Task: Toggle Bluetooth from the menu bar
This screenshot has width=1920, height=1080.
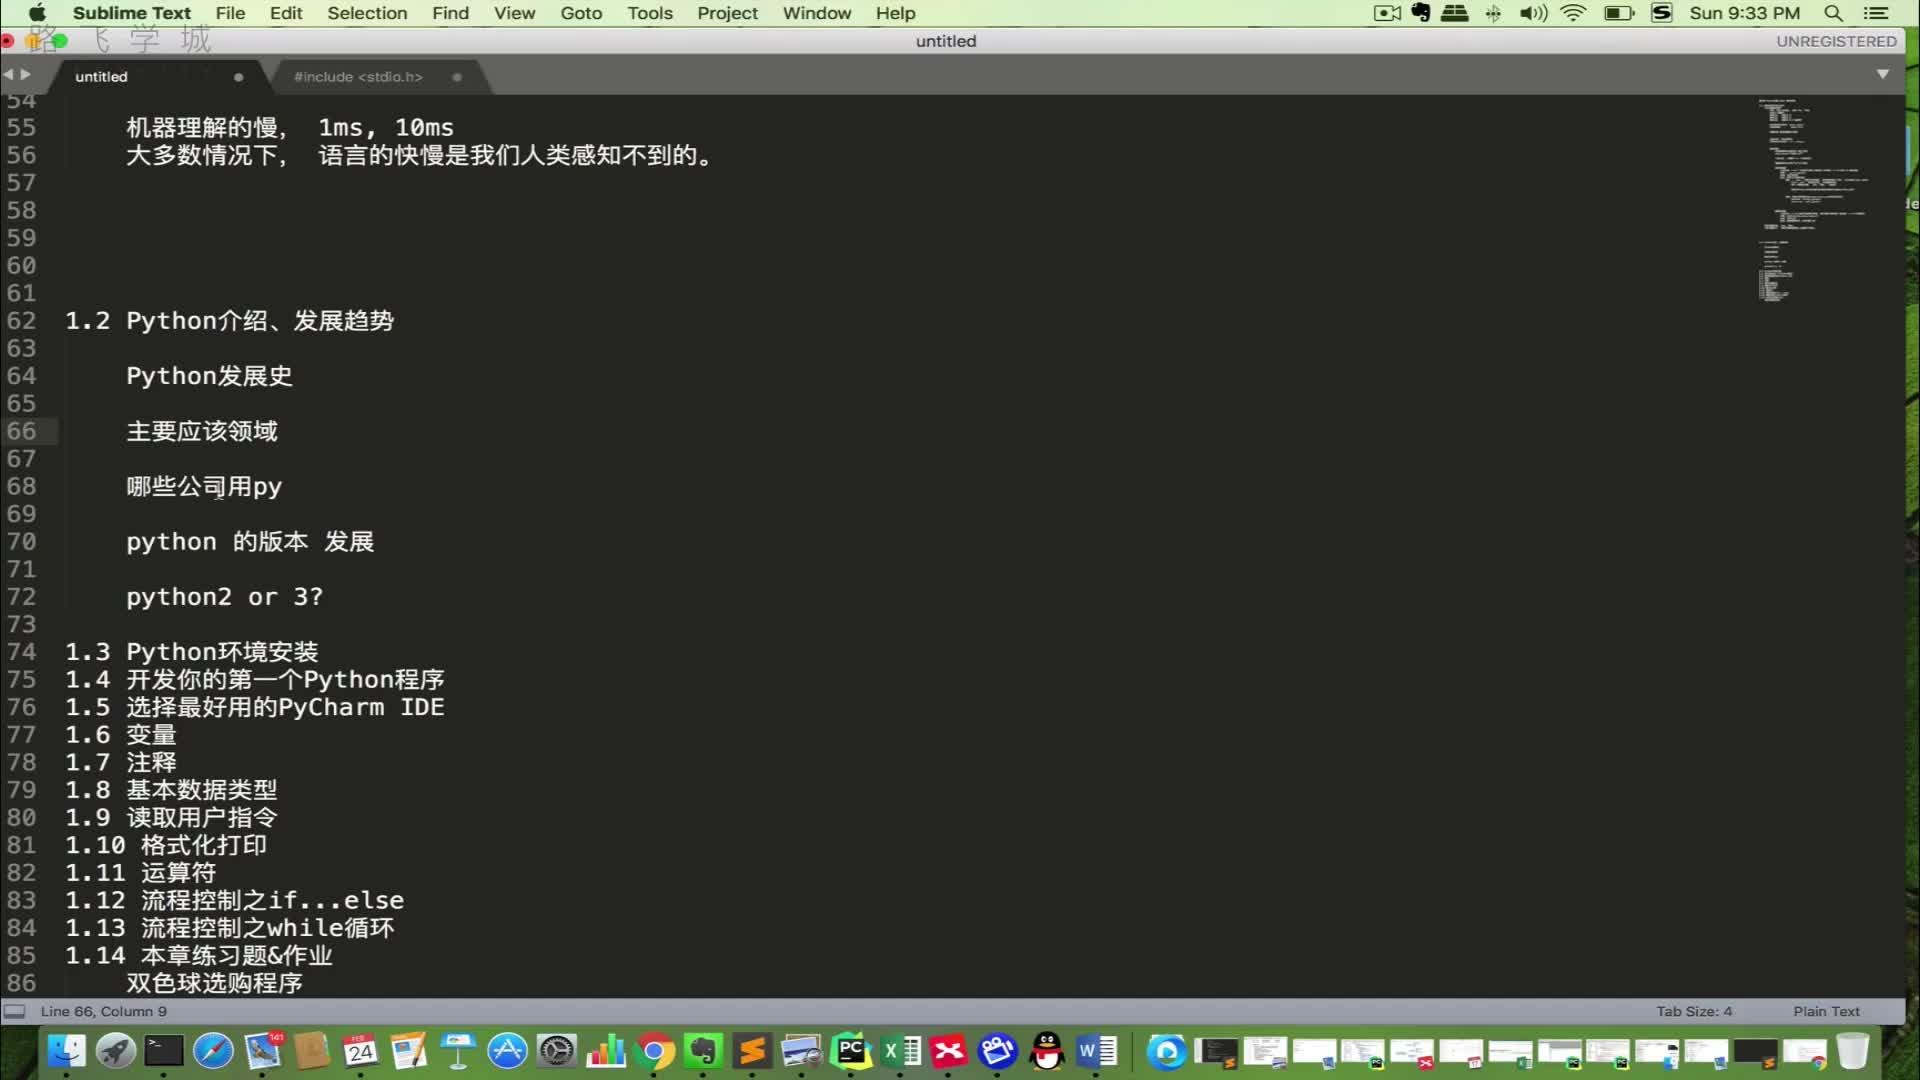Action: click(x=1493, y=13)
